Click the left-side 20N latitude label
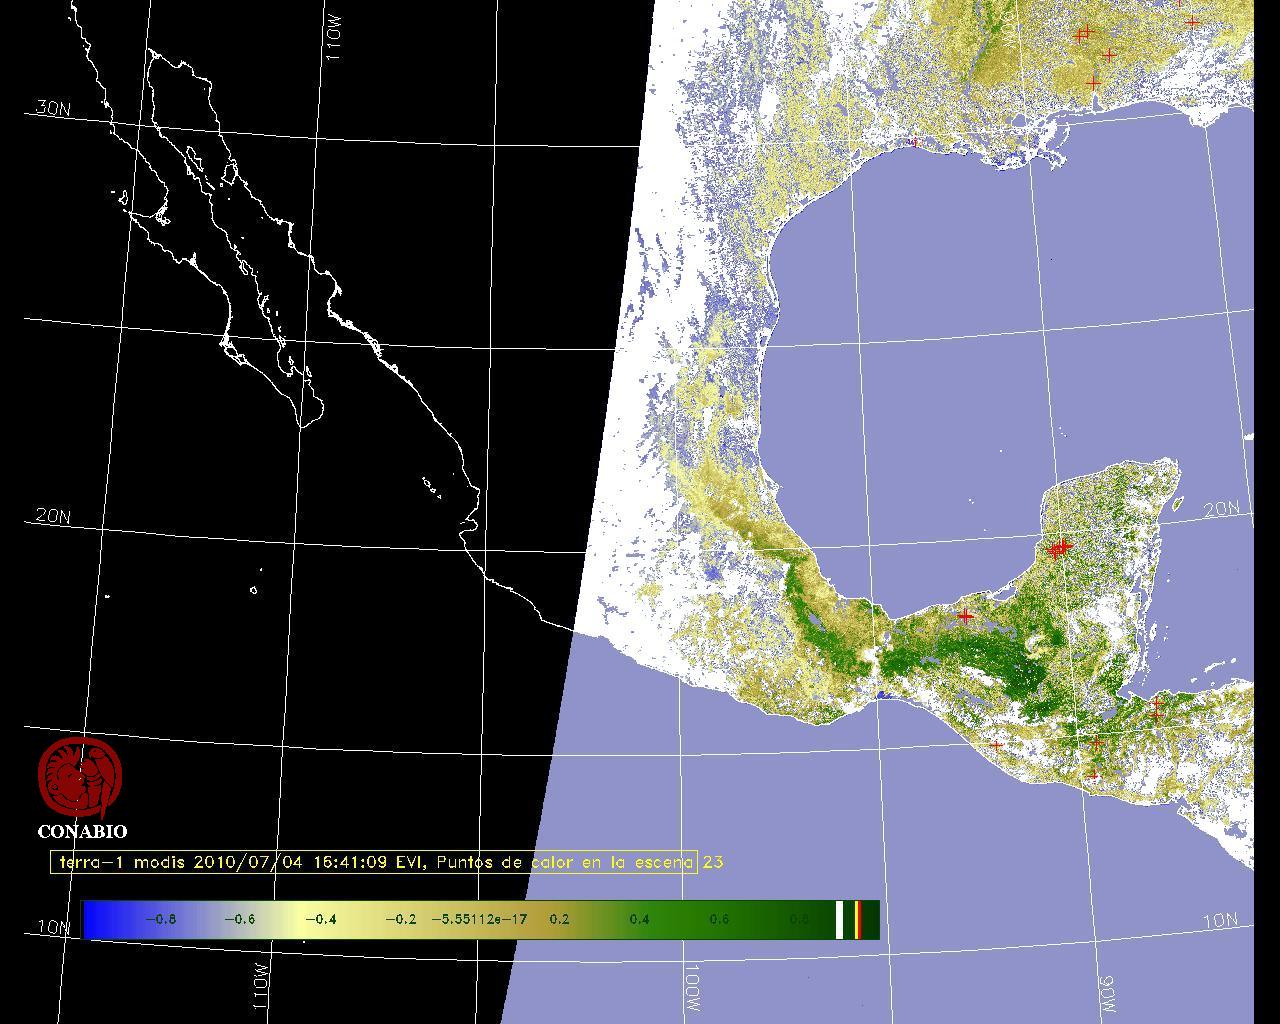1280x1024 pixels. tap(52, 516)
